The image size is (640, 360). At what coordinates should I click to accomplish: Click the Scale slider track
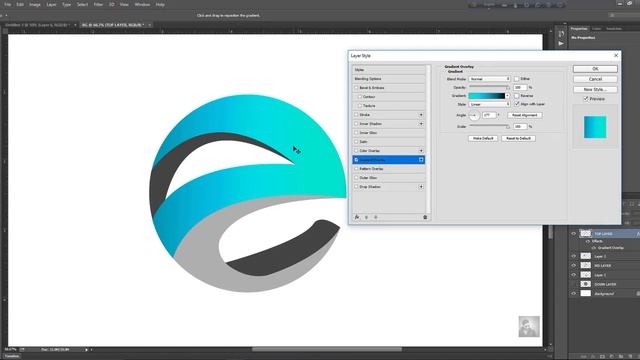pos(489,126)
